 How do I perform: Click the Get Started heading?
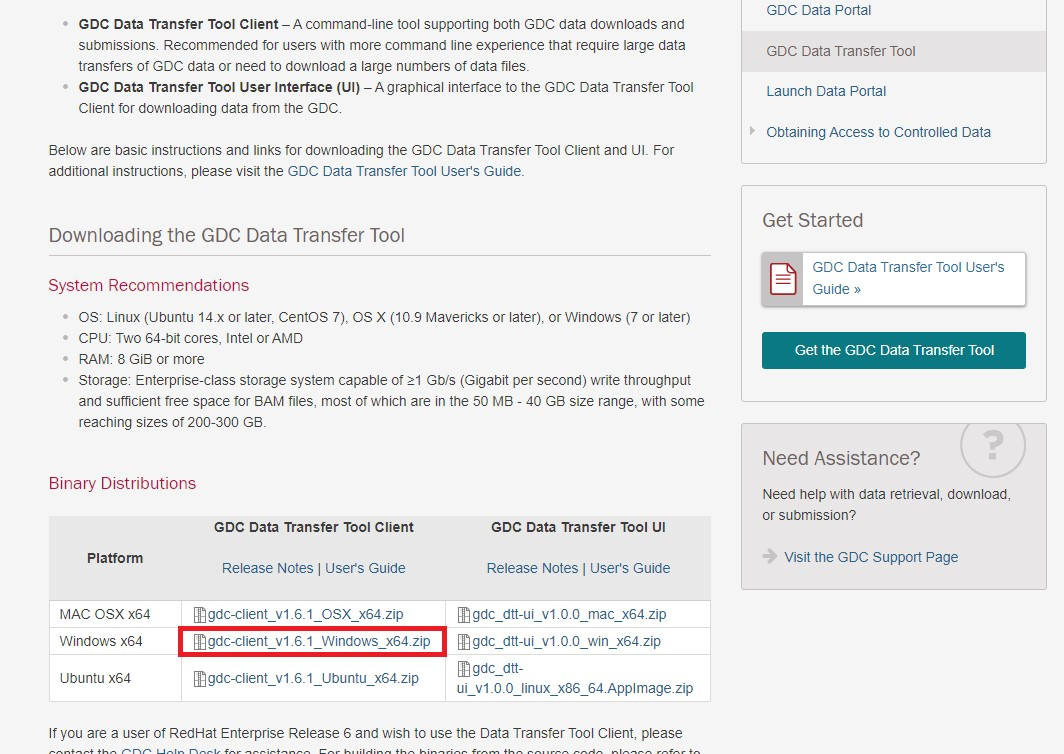[812, 221]
